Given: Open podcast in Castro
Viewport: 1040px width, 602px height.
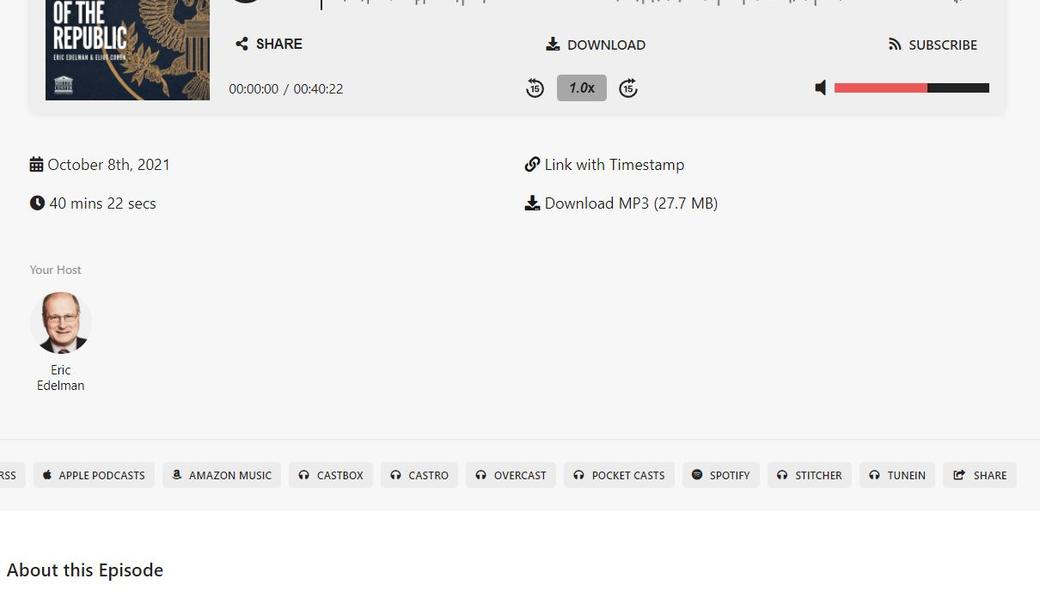Looking at the screenshot, I should tap(419, 475).
